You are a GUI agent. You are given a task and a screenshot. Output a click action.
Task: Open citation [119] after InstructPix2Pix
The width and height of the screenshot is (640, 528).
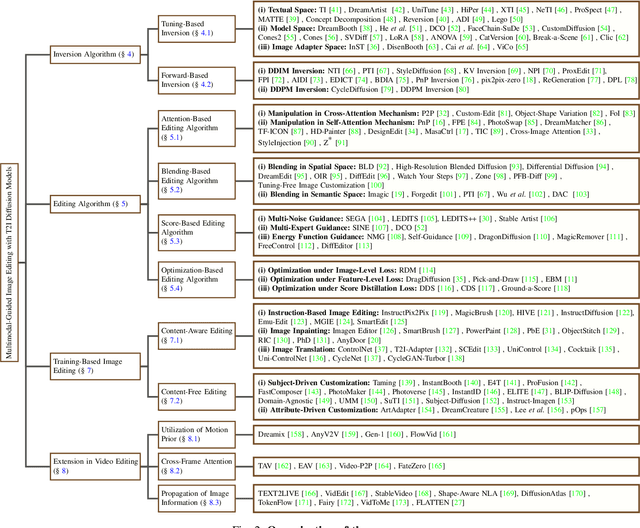(x=440, y=313)
